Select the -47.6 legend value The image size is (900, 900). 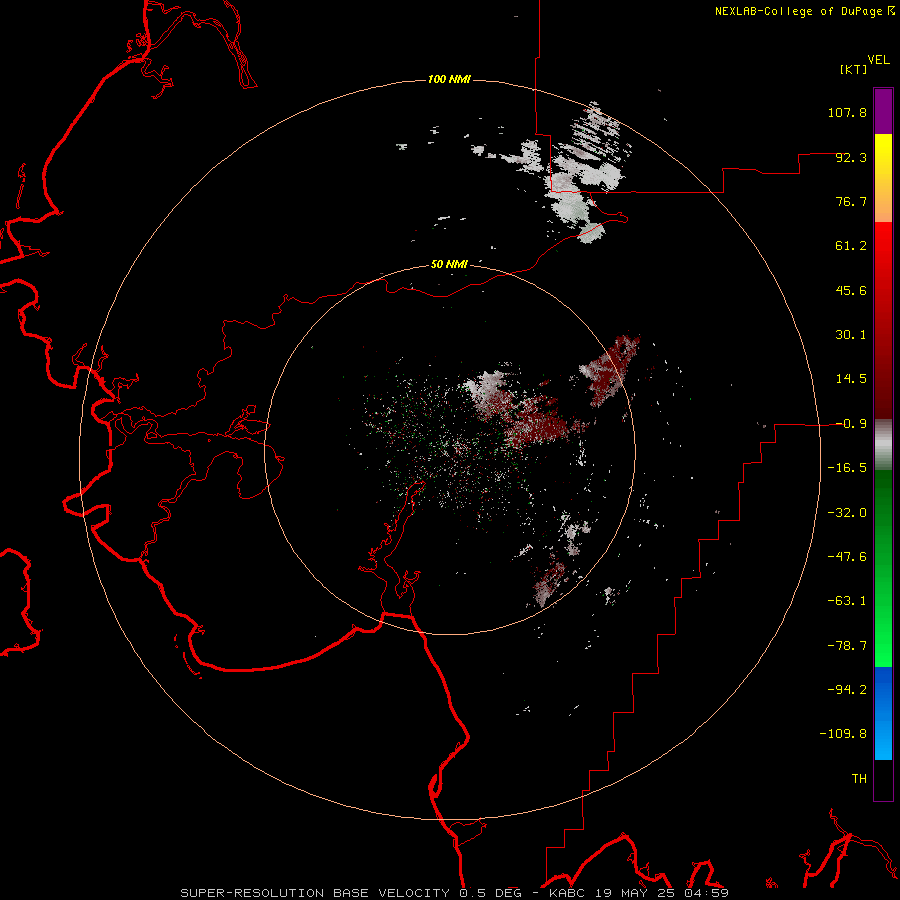coord(847,557)
